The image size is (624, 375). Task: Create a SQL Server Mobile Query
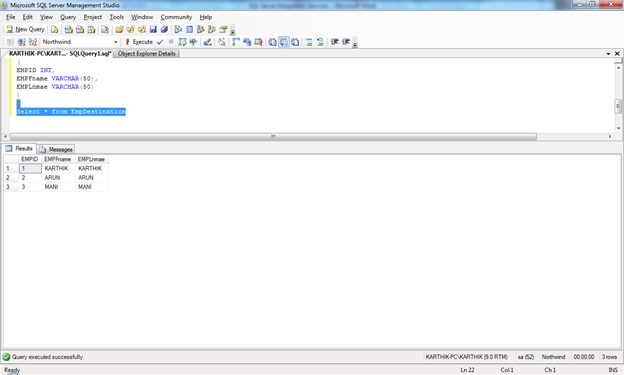coord(105,29)
